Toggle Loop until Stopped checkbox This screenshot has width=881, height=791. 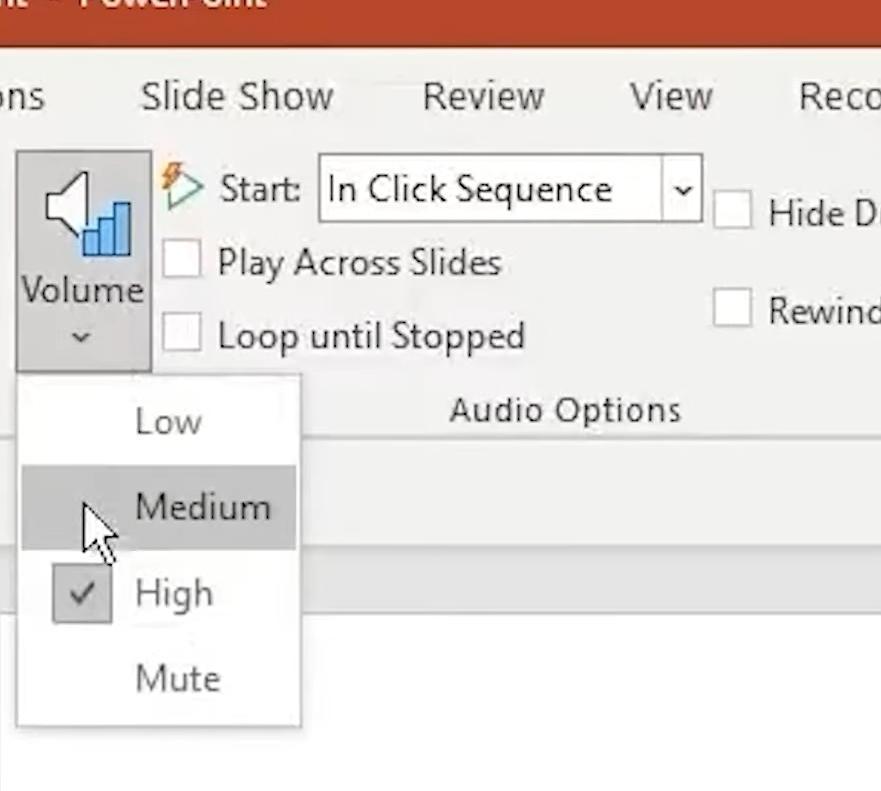point(182,332)
